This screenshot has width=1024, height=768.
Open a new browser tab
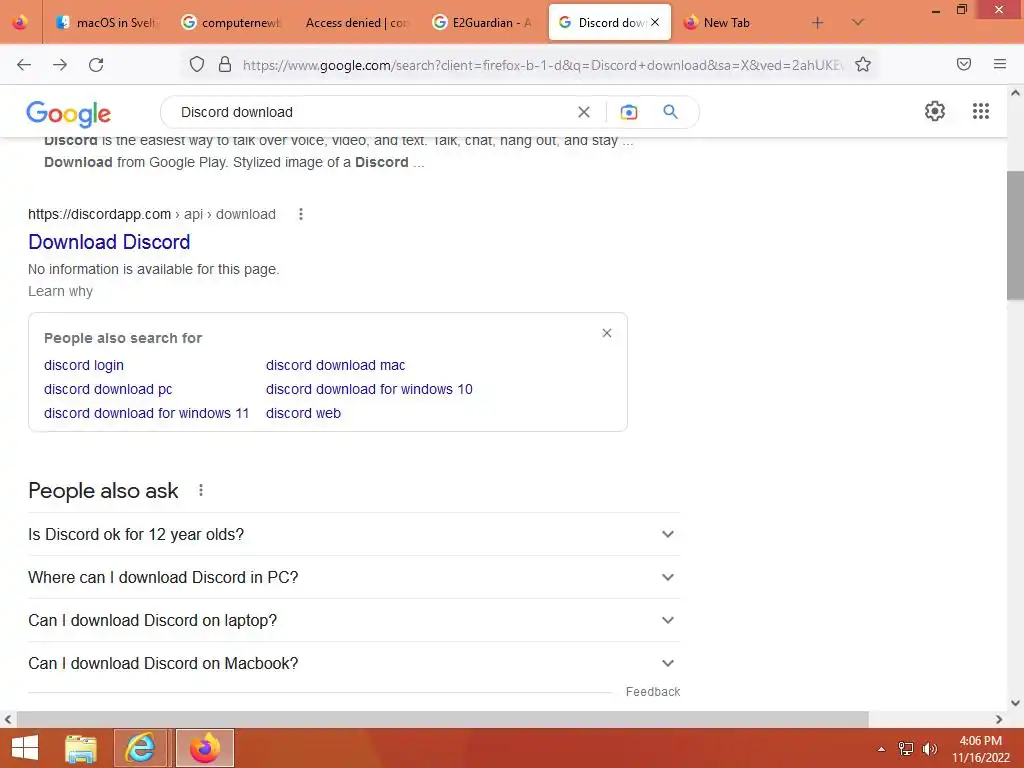817,23
